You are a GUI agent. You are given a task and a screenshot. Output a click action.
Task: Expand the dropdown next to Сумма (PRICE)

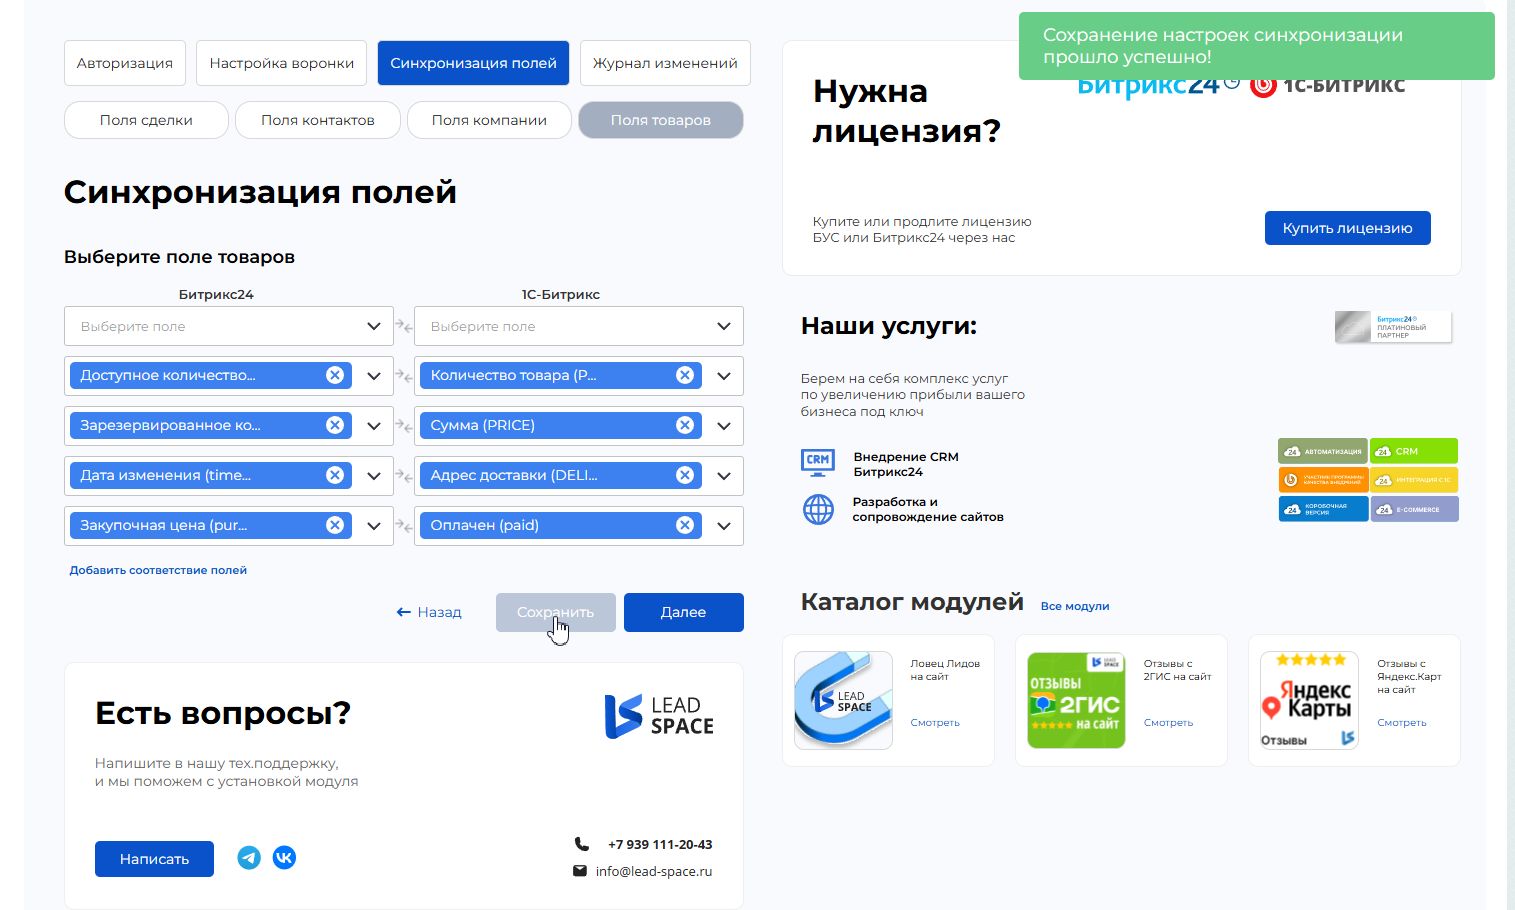(723, 425)
